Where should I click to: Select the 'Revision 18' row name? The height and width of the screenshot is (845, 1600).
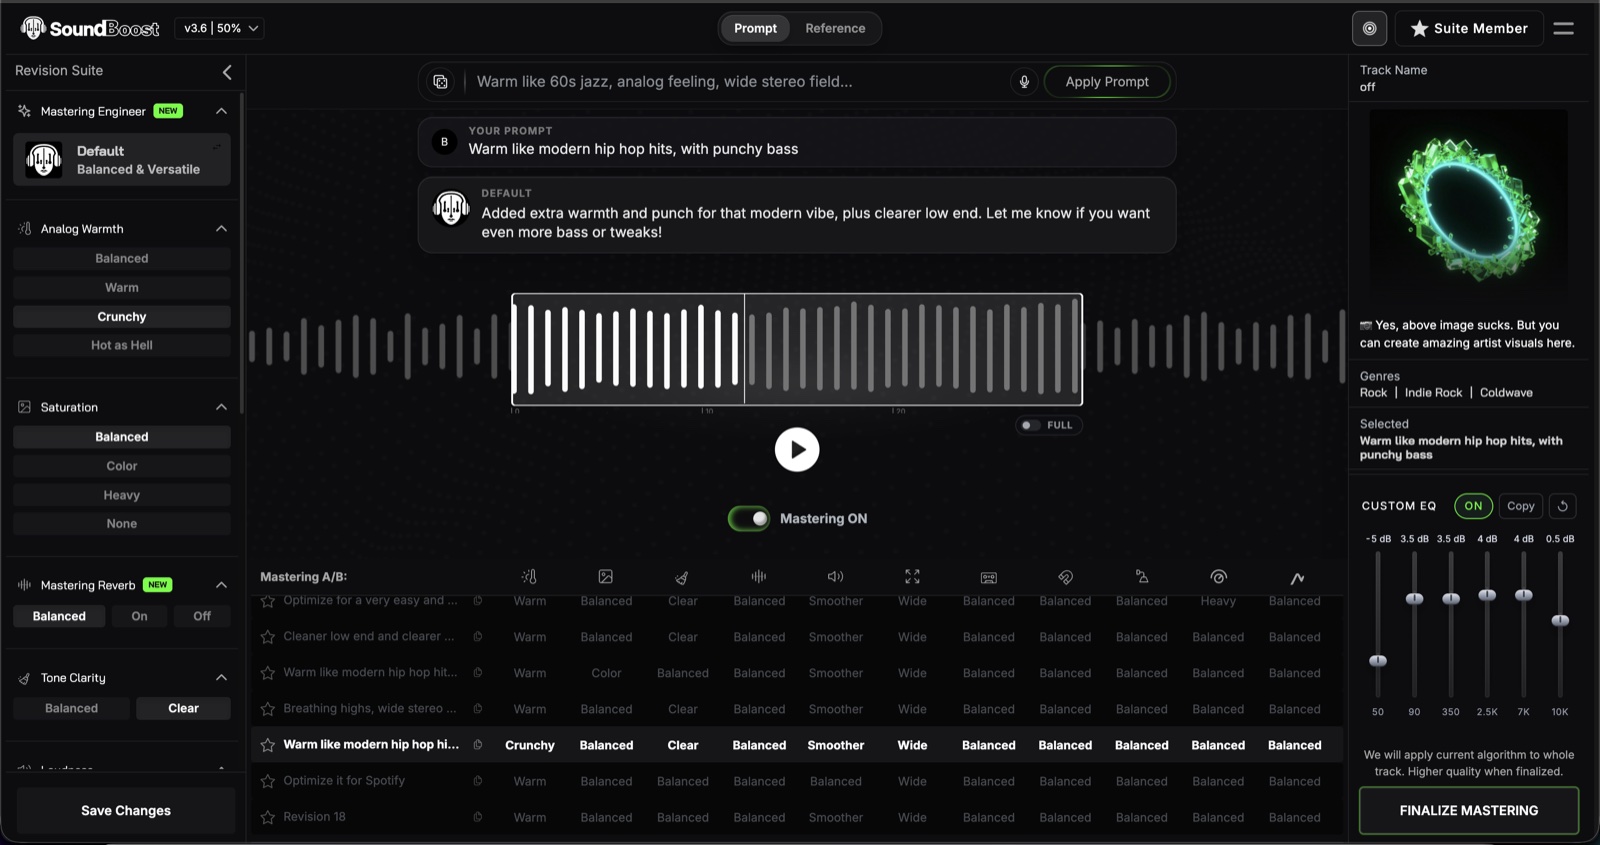click(314, 817)
